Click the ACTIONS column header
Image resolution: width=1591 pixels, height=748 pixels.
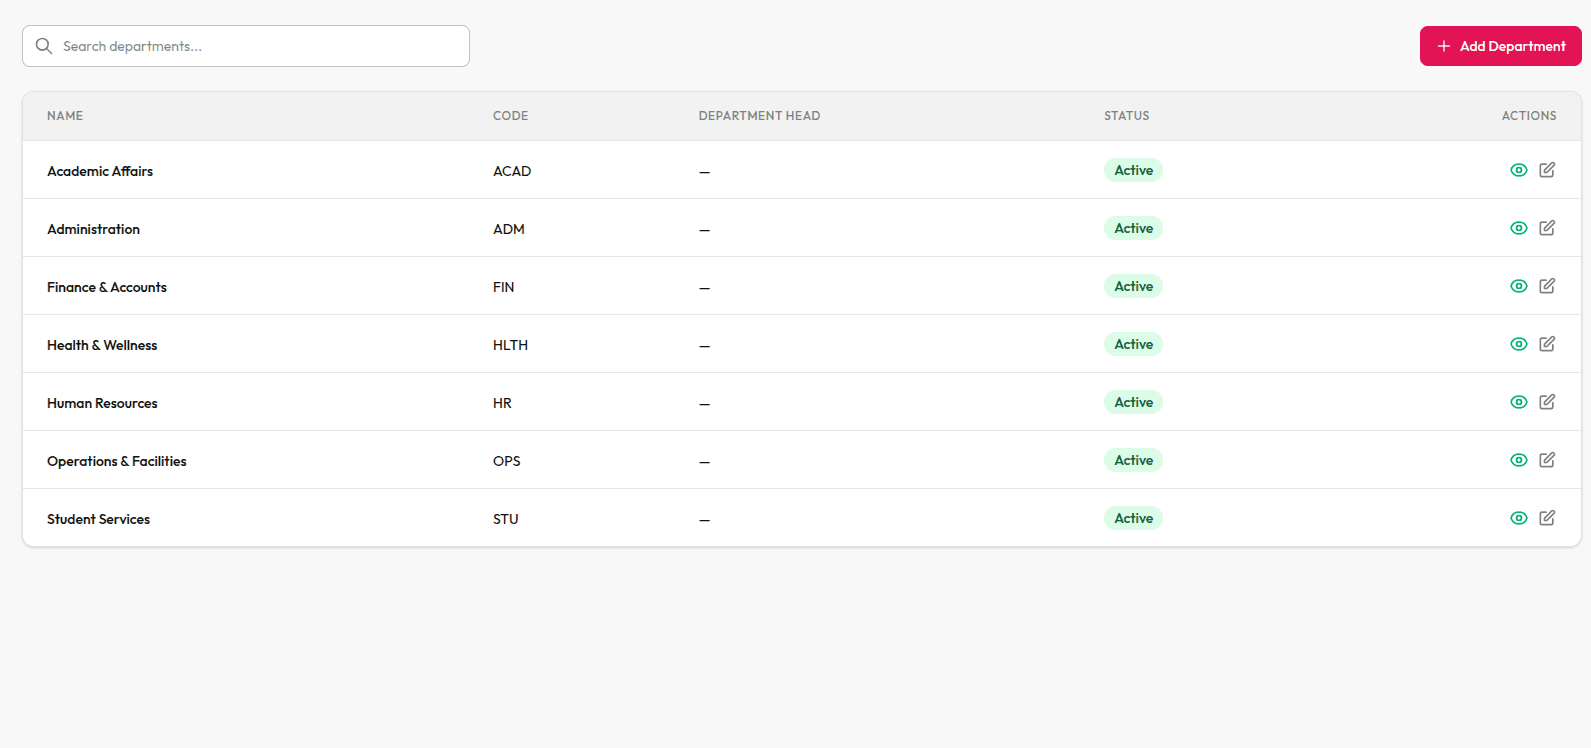click(1528, 116)
